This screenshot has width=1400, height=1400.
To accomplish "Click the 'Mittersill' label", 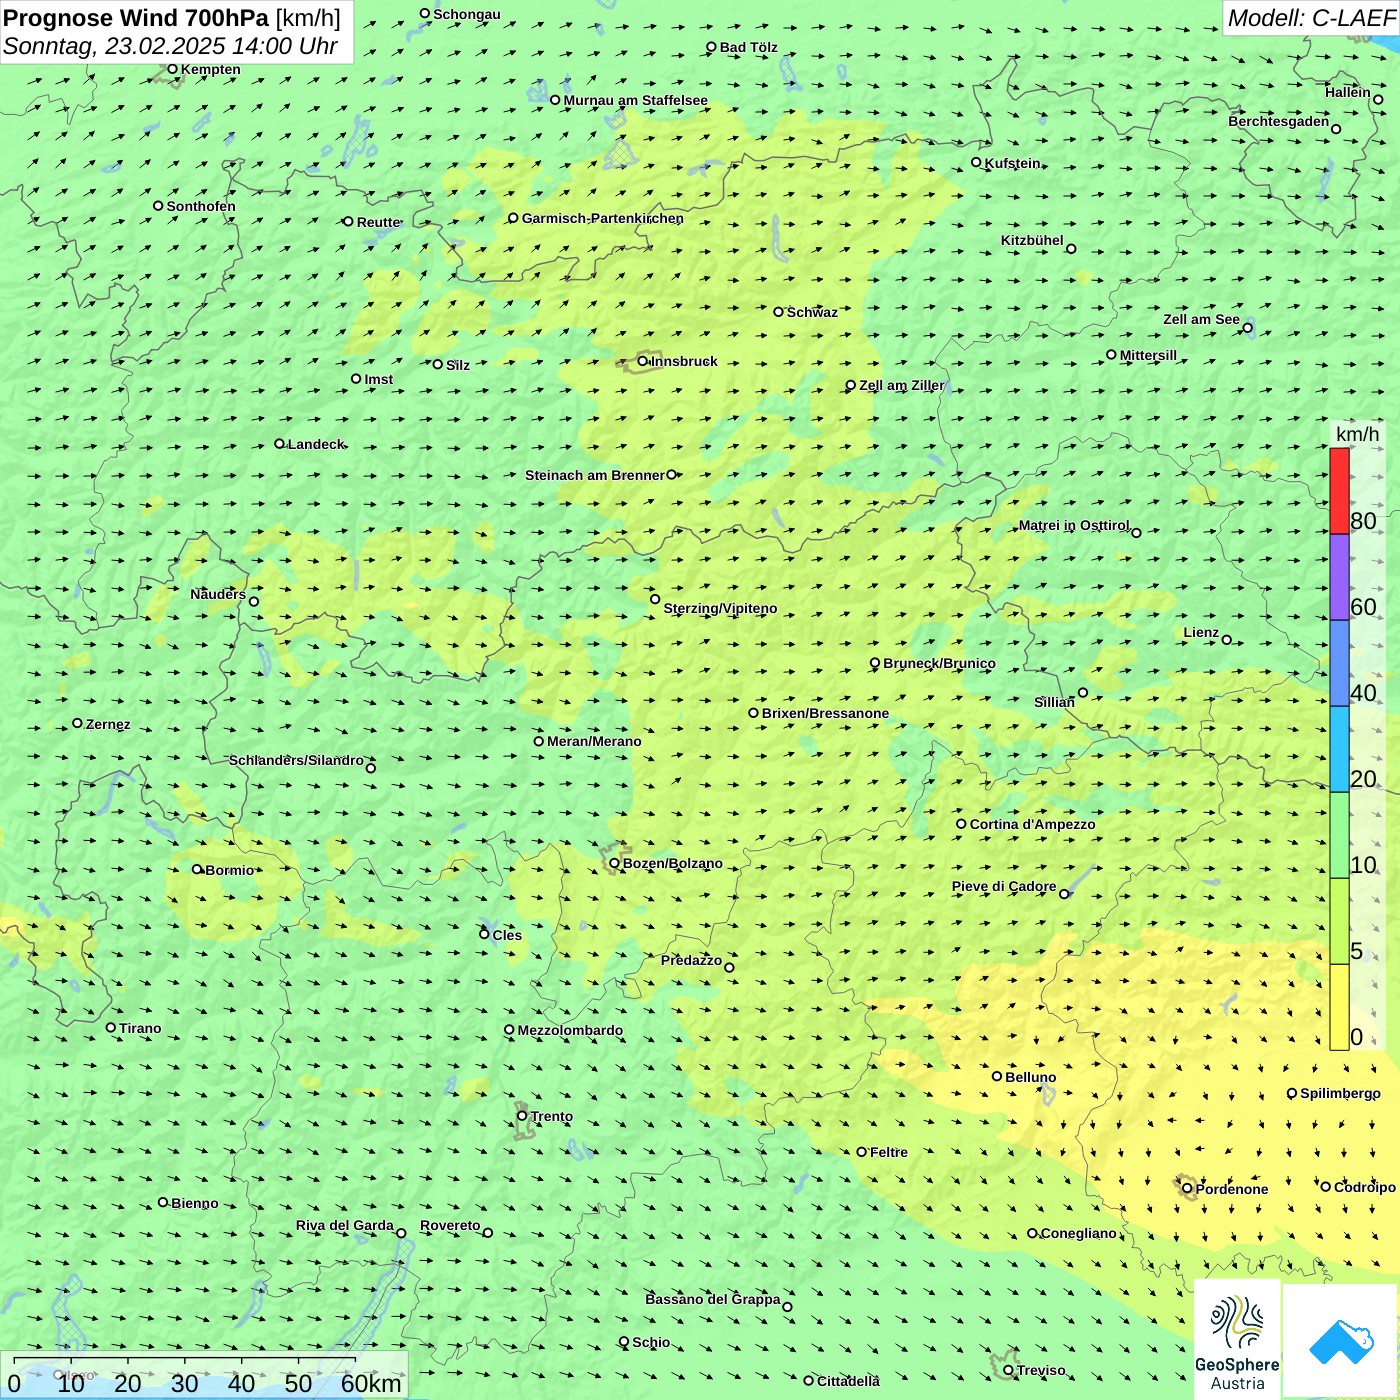I will pyautogui.click(x=1148, y=355).
